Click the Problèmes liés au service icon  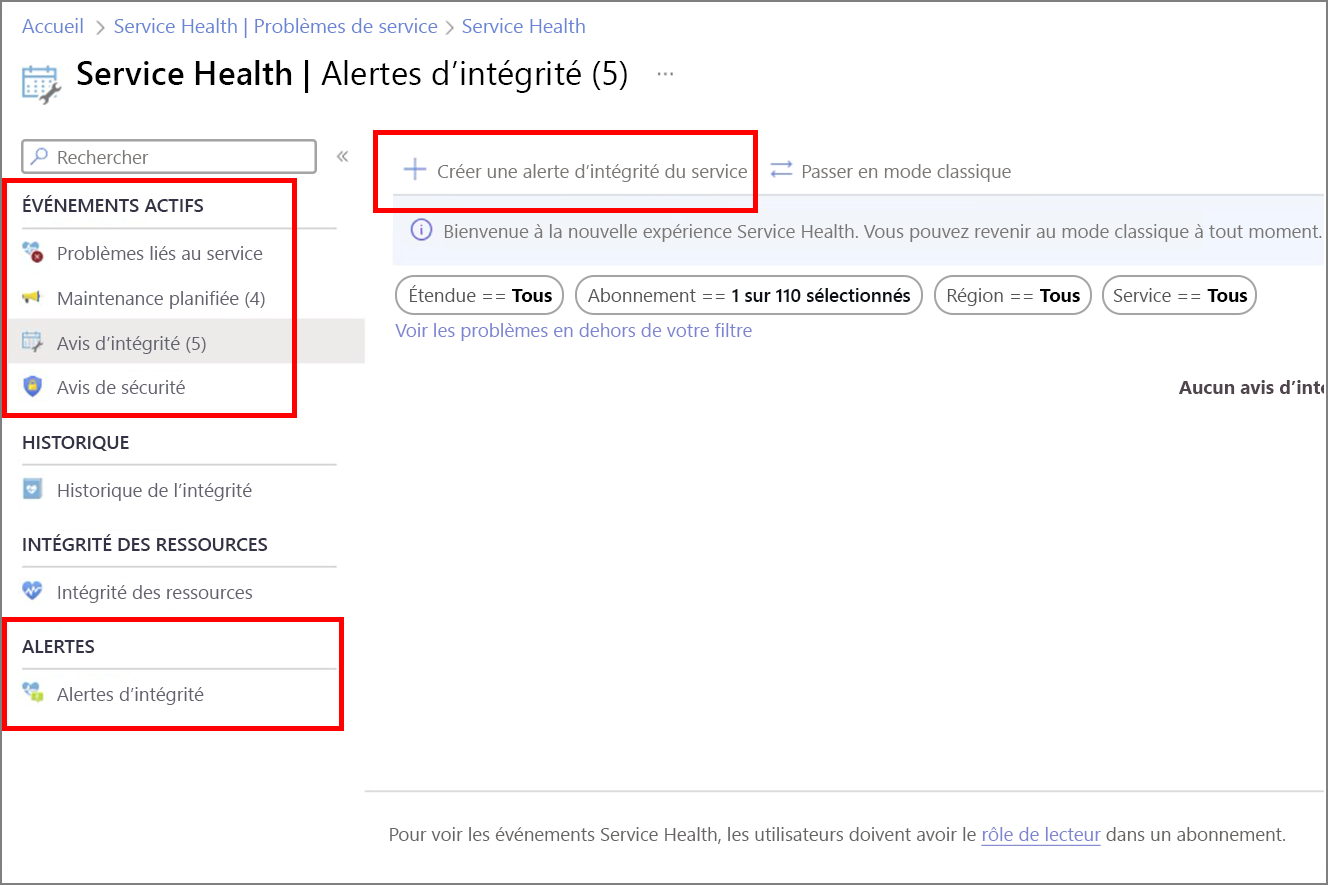pos(33,254)
